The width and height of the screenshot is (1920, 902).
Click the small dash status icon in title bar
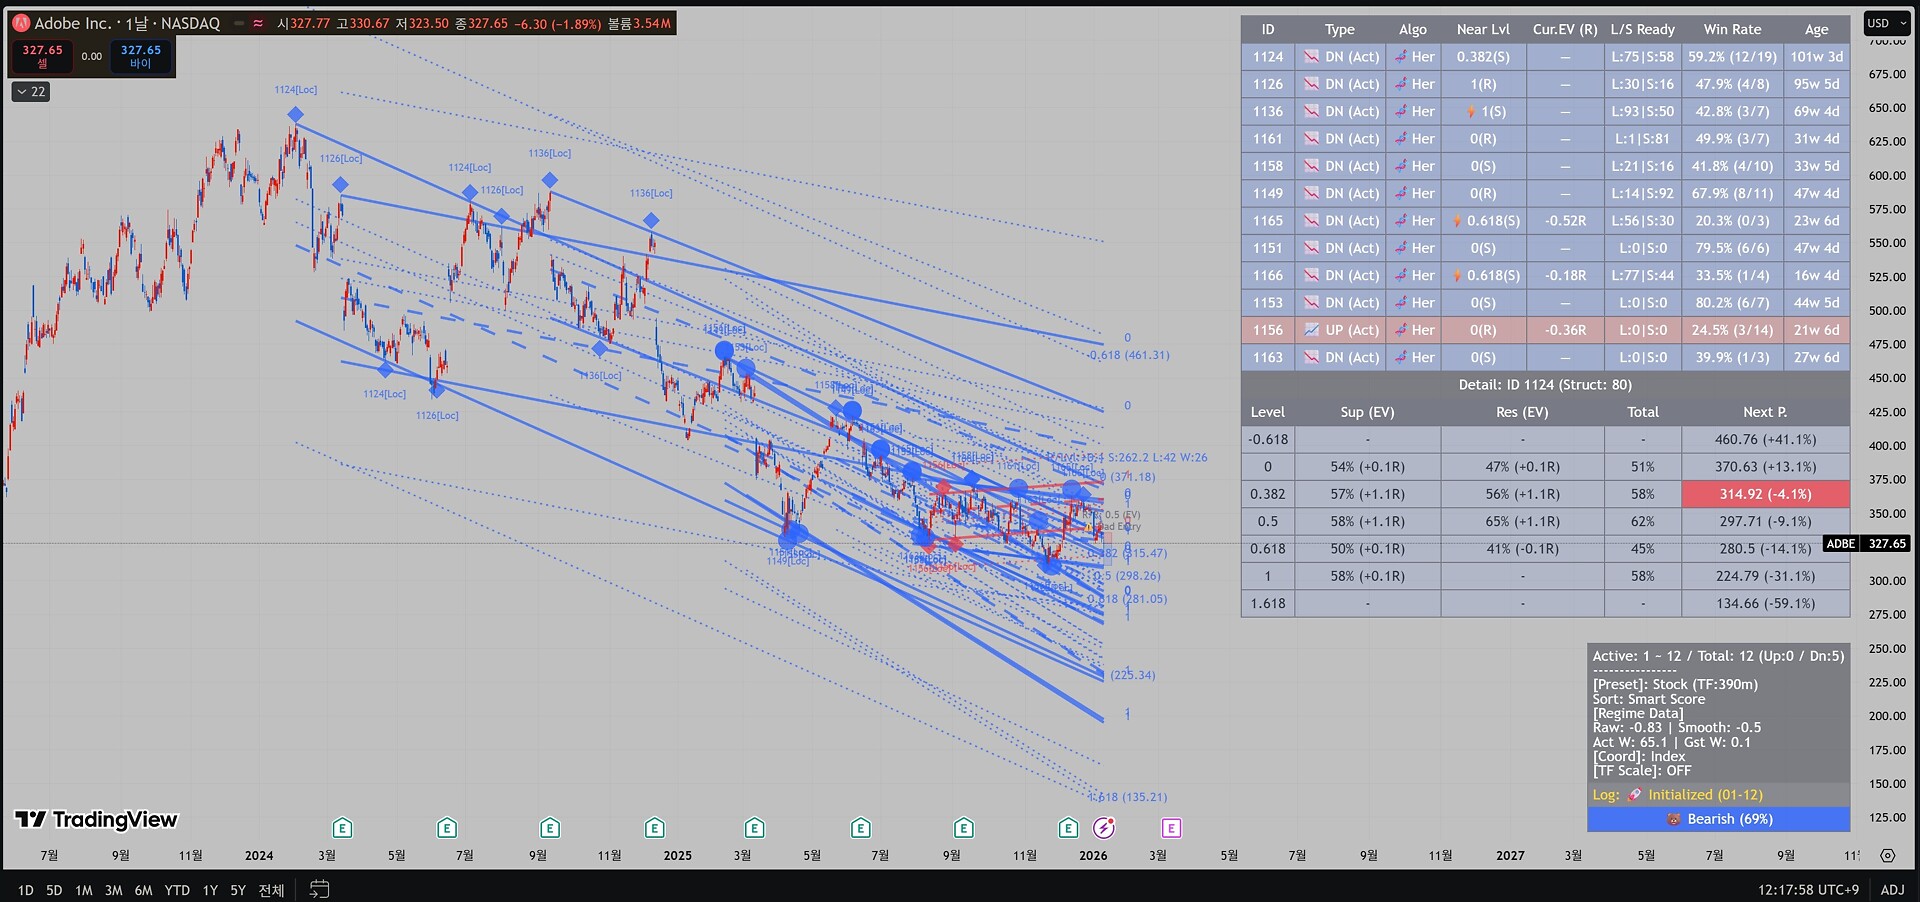[x=239, y=23]
